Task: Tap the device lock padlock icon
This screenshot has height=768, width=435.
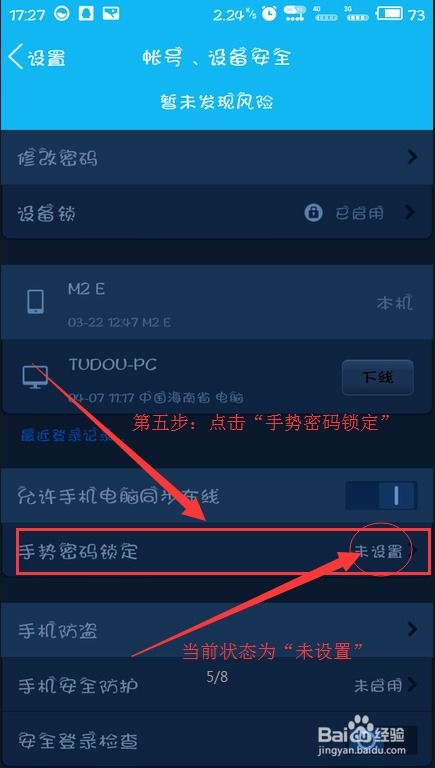Action: click(313, 213)
